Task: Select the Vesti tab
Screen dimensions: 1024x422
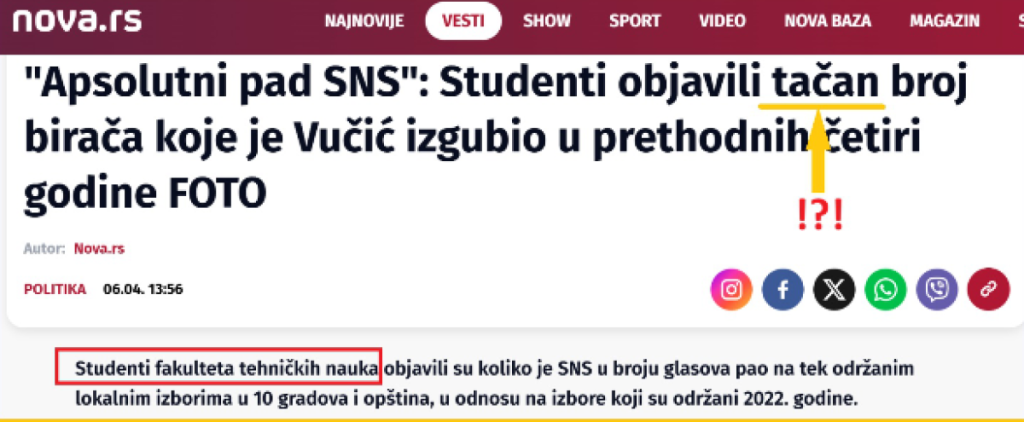Action: 463,21
